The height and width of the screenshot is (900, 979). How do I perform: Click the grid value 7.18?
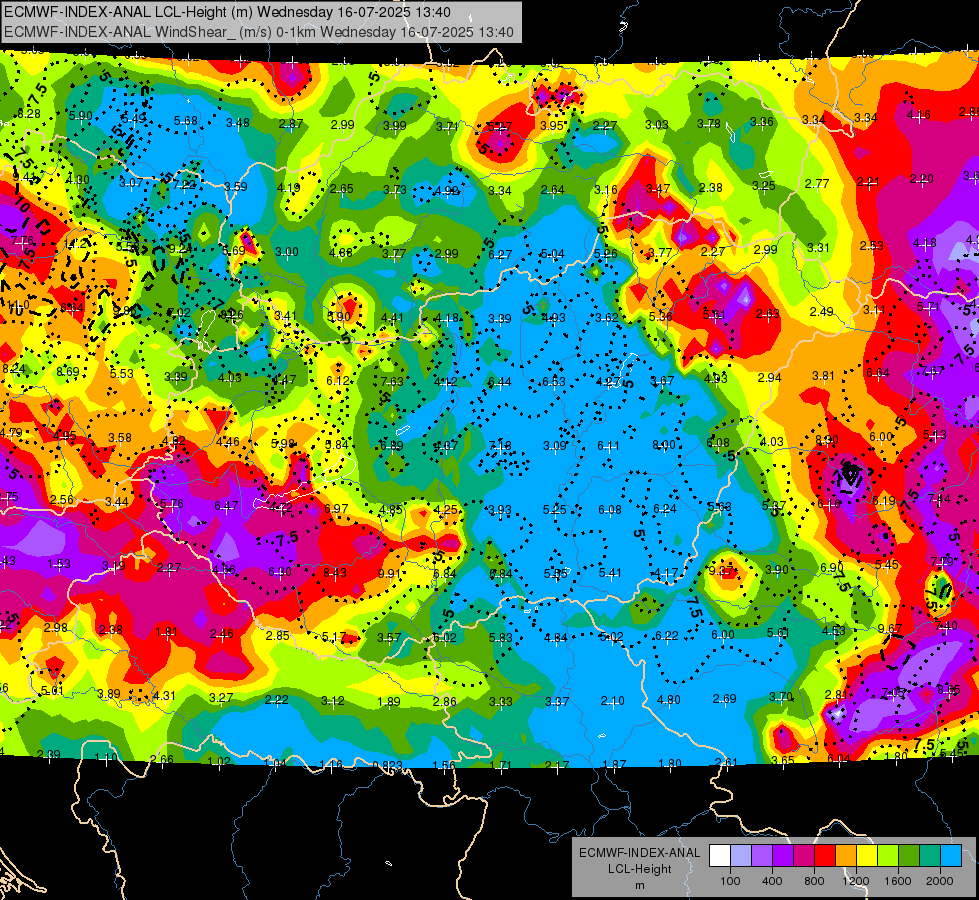[500, 445]
